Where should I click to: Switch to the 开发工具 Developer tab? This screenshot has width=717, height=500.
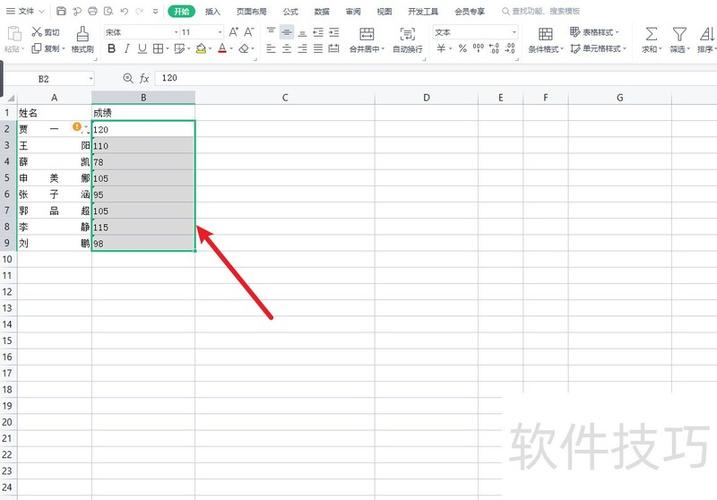(423, 11)
